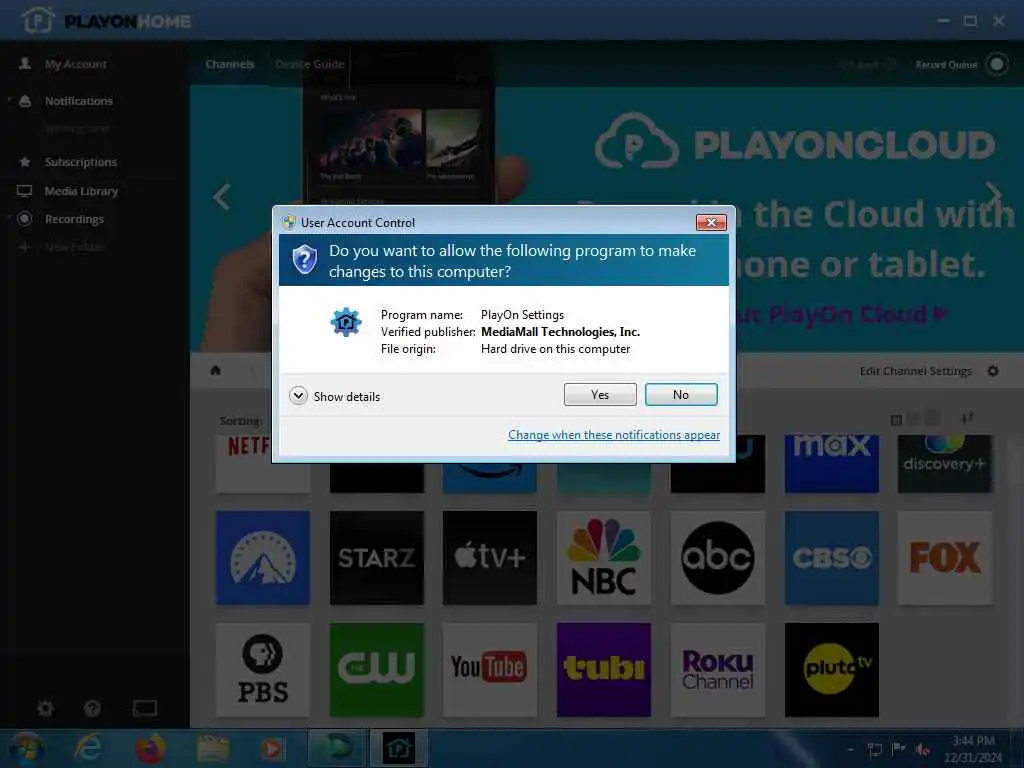Close the User Account Control dialog
This screenshot has width=1024, height=768.
pos(711,222)
